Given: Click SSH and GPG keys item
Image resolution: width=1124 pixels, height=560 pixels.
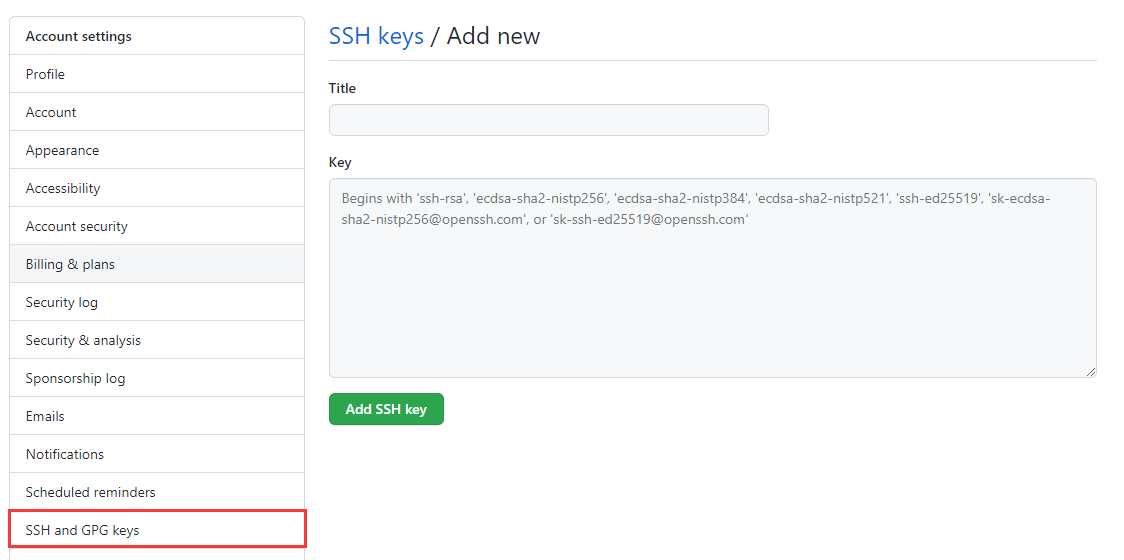Looking at the screenshot, I should click(83, 530).
